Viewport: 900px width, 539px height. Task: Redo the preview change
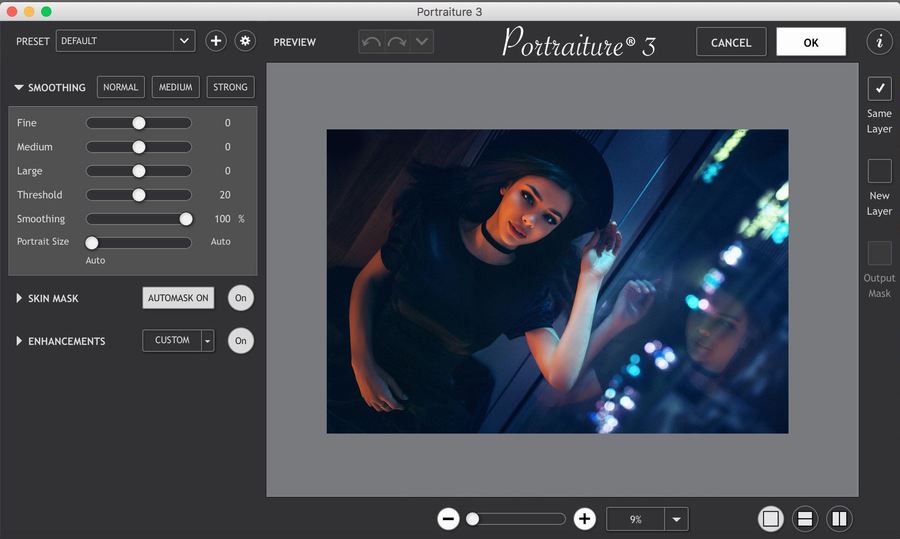pyautogui.click(x=397, y=42)
